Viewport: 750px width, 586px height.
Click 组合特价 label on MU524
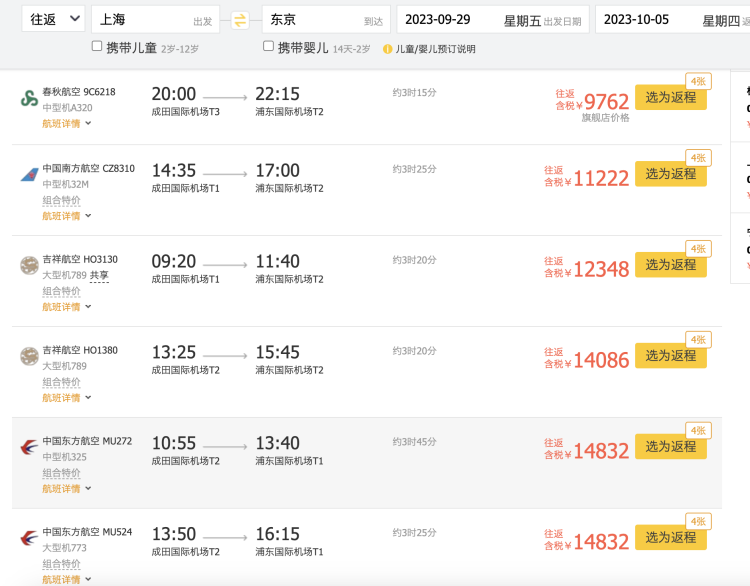click(x=61, y=564)
